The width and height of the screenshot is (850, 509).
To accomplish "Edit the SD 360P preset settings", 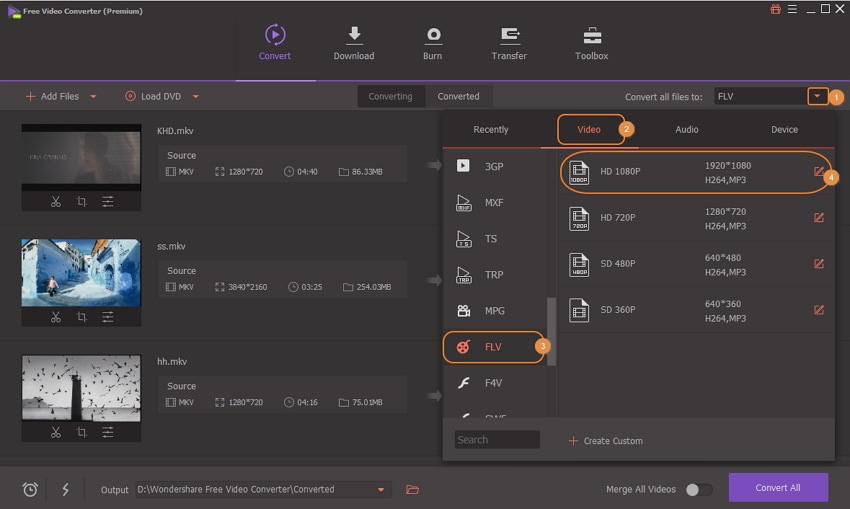I will (819, 310).
